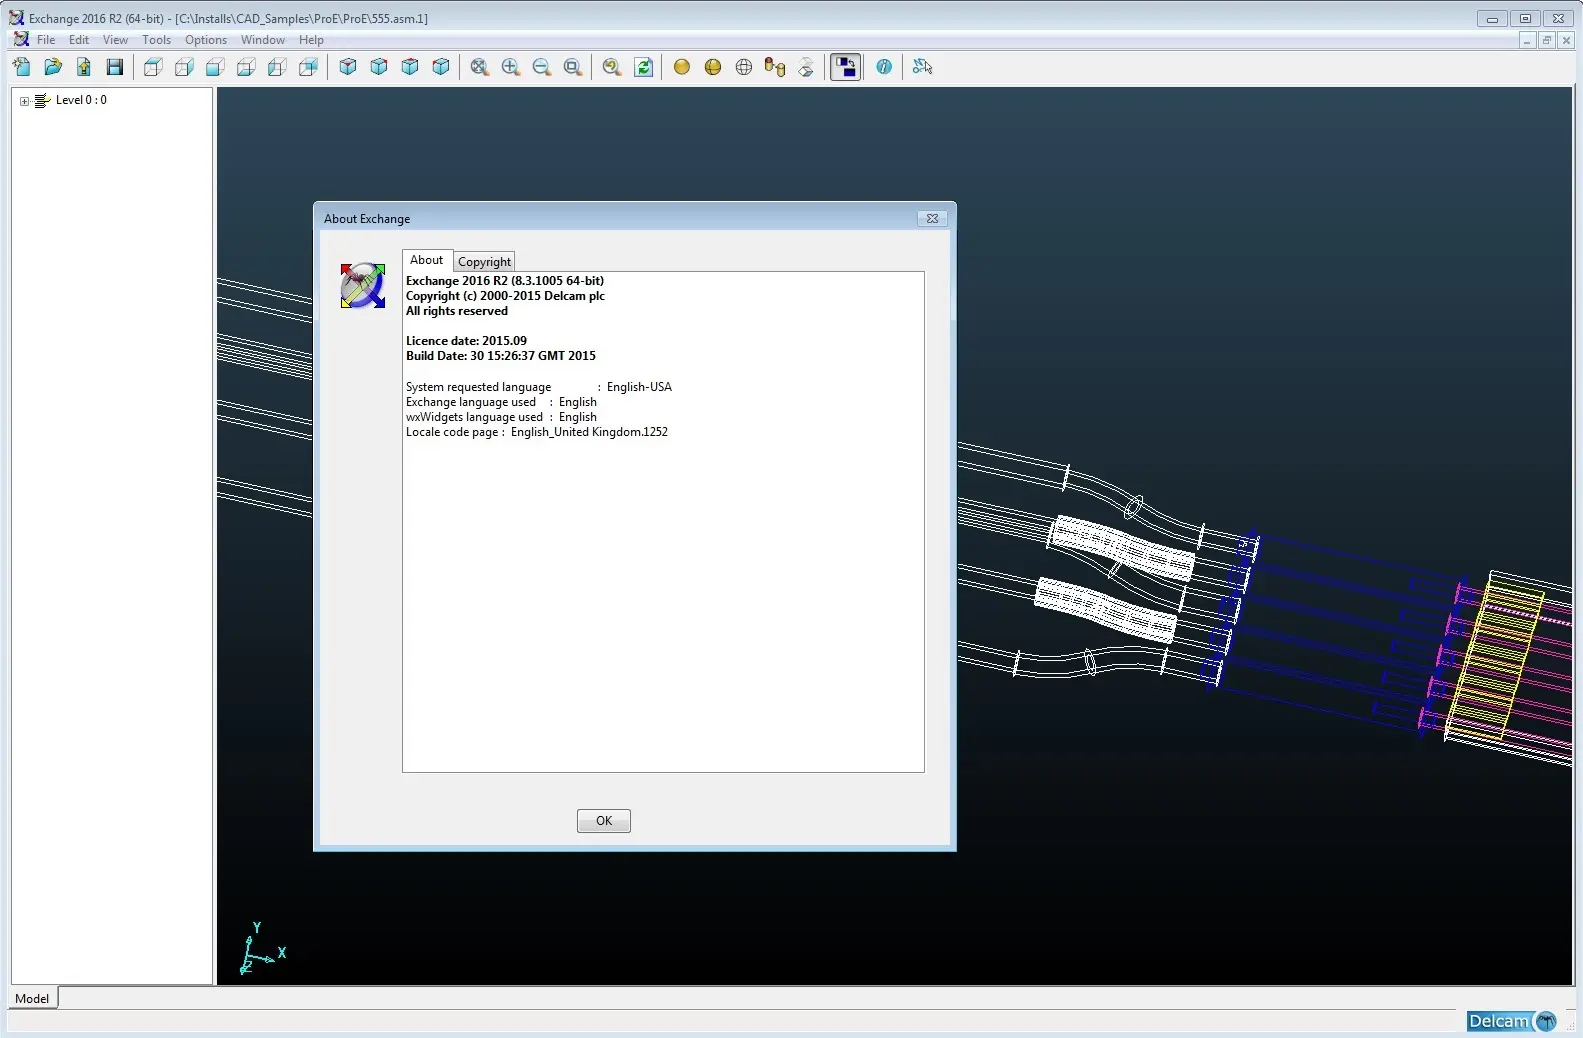This screenshot has height=1038, width=1583.
Task: Click OK in About Exchange dialog
Action: click(x=604, y=821)
